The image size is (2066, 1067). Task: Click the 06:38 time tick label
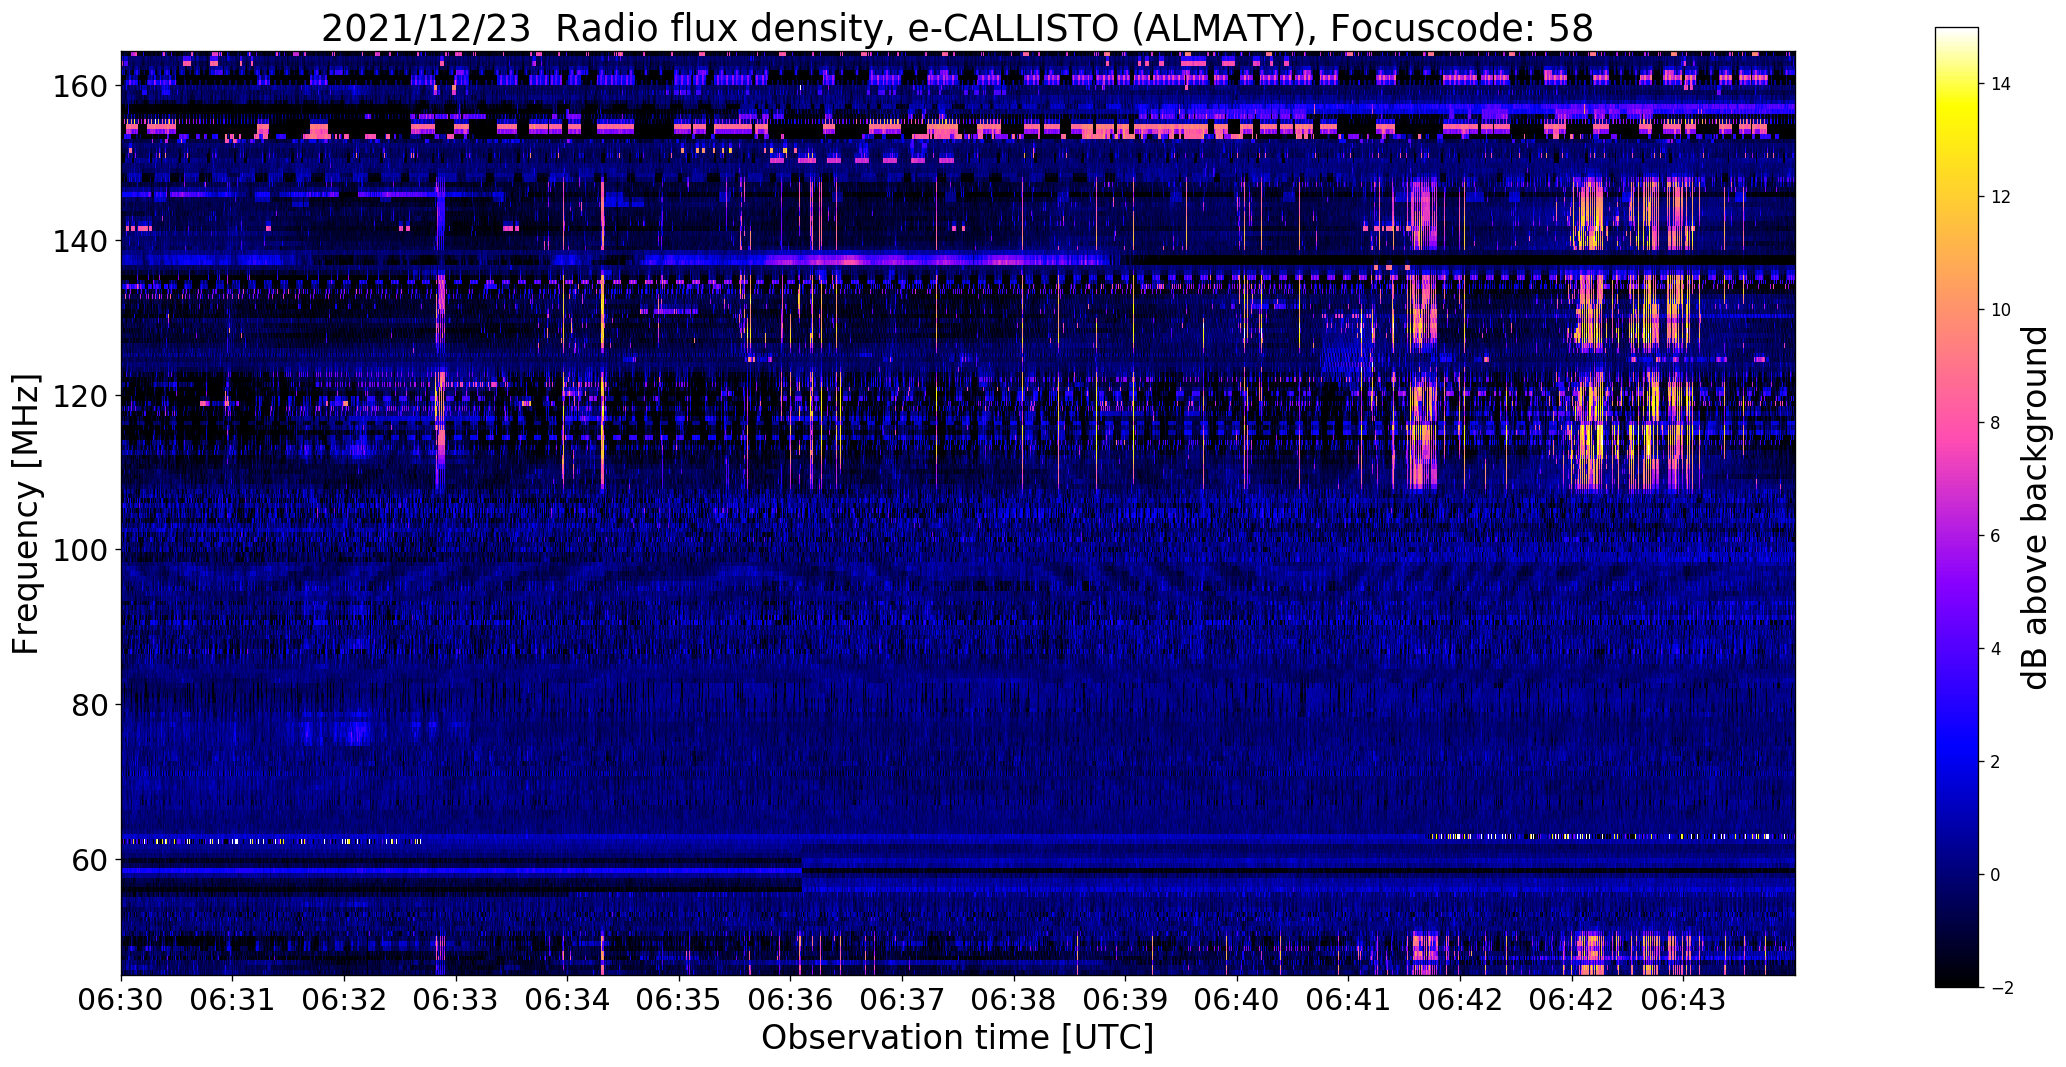pos(1014,999)
